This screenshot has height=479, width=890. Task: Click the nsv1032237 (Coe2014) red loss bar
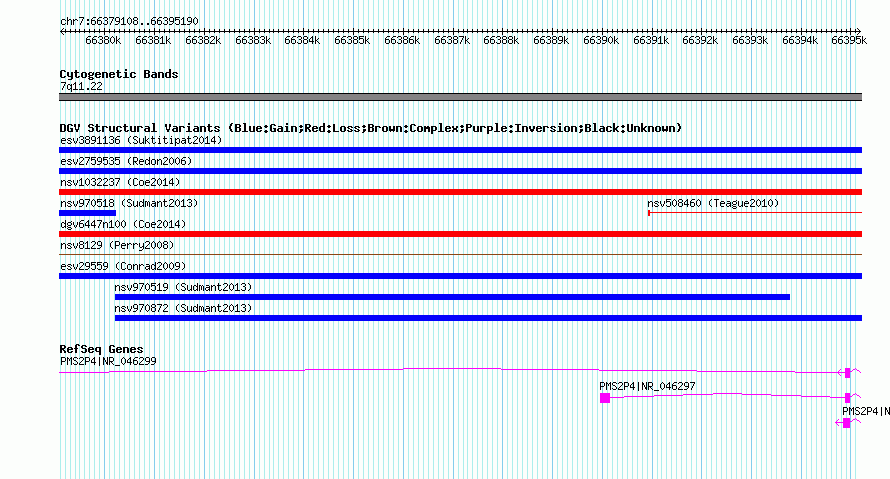point(460,192)
